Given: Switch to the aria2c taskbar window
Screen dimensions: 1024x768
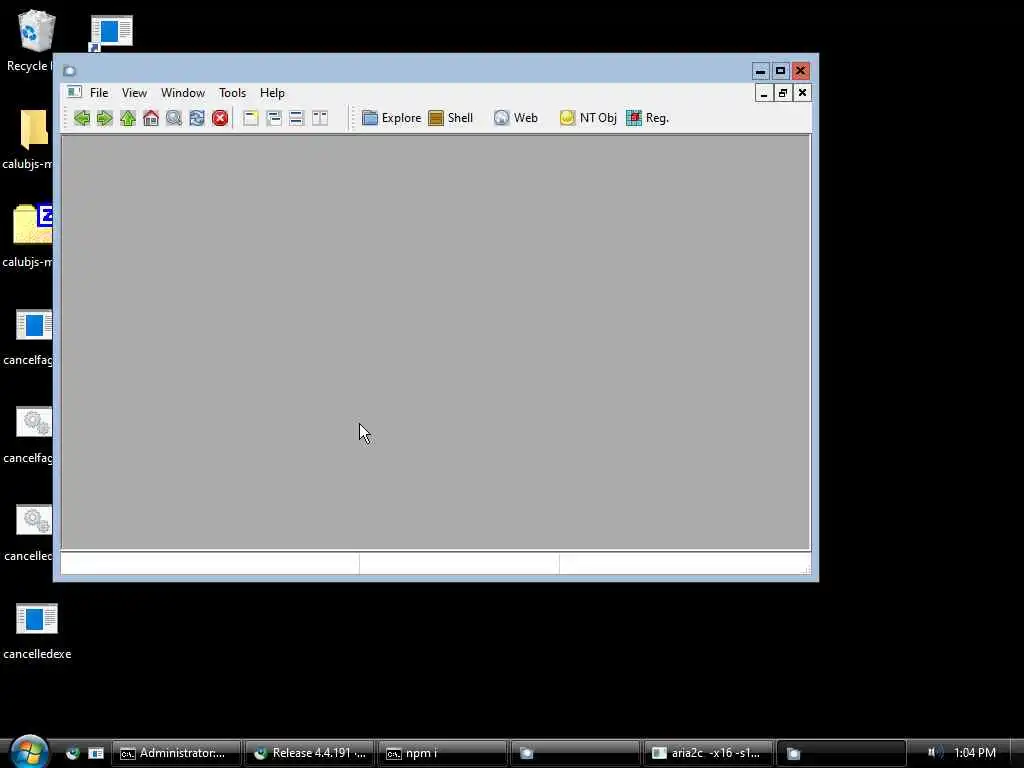Looking at the screenshot, I should (709, 754).
